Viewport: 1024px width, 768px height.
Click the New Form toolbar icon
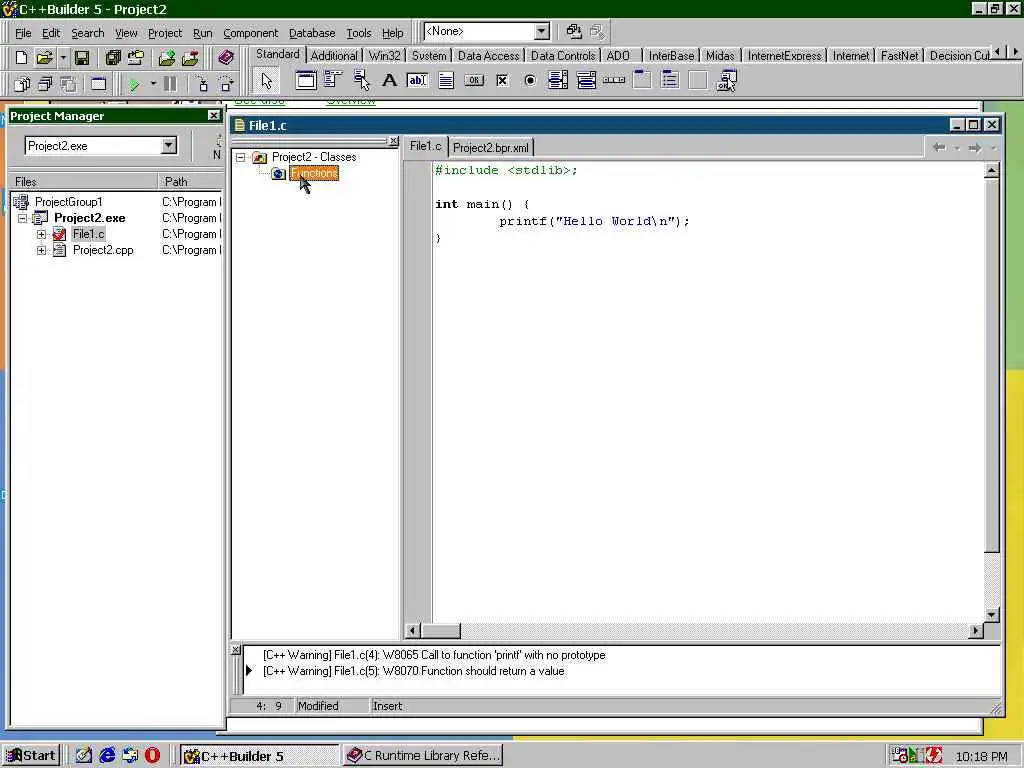[98, 84]
